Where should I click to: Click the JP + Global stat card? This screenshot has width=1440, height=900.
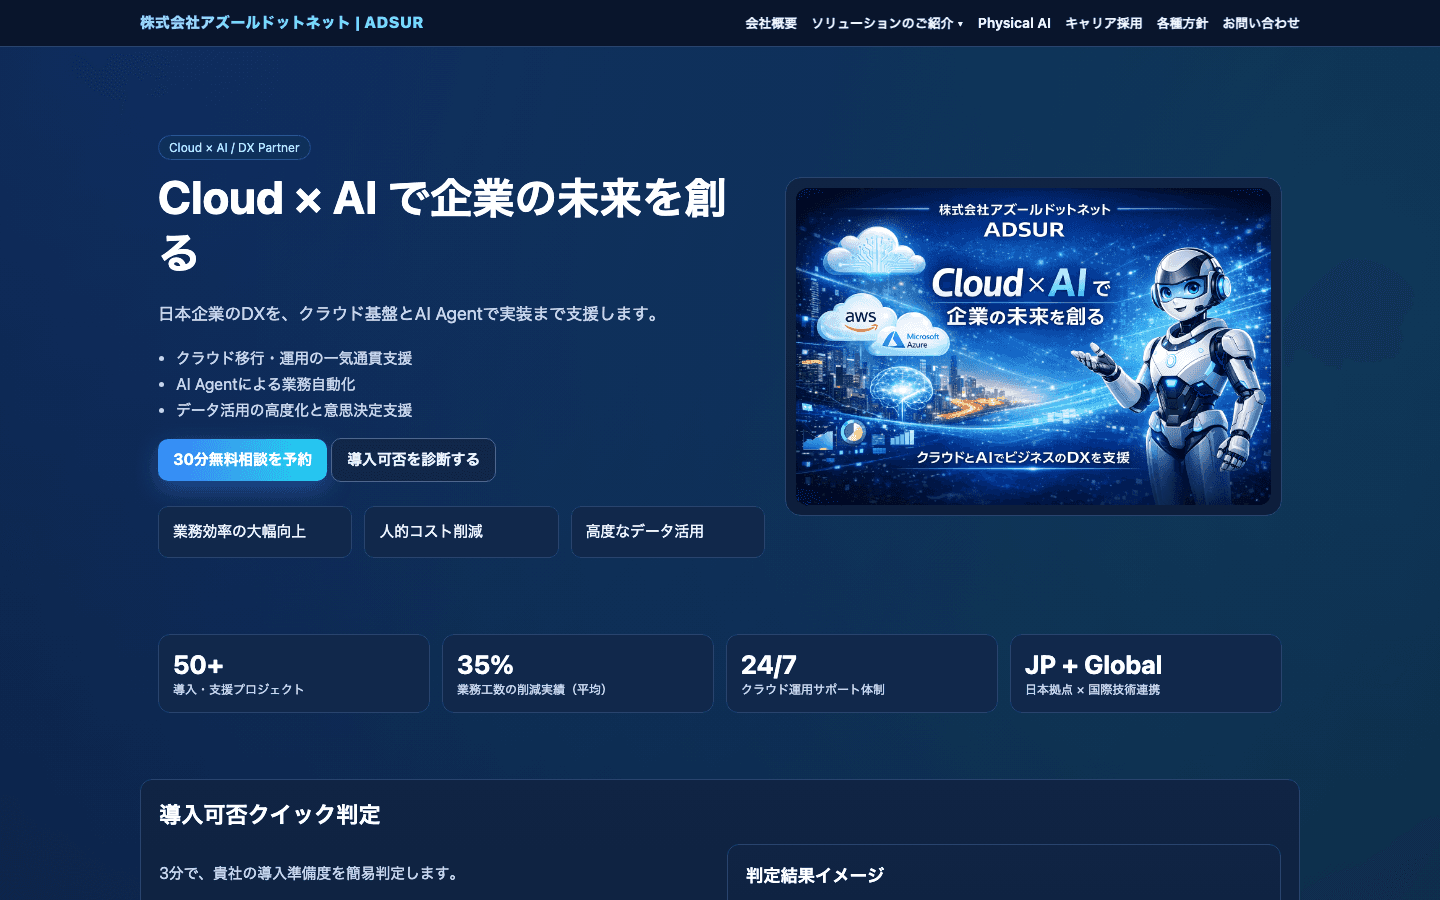1146,674
